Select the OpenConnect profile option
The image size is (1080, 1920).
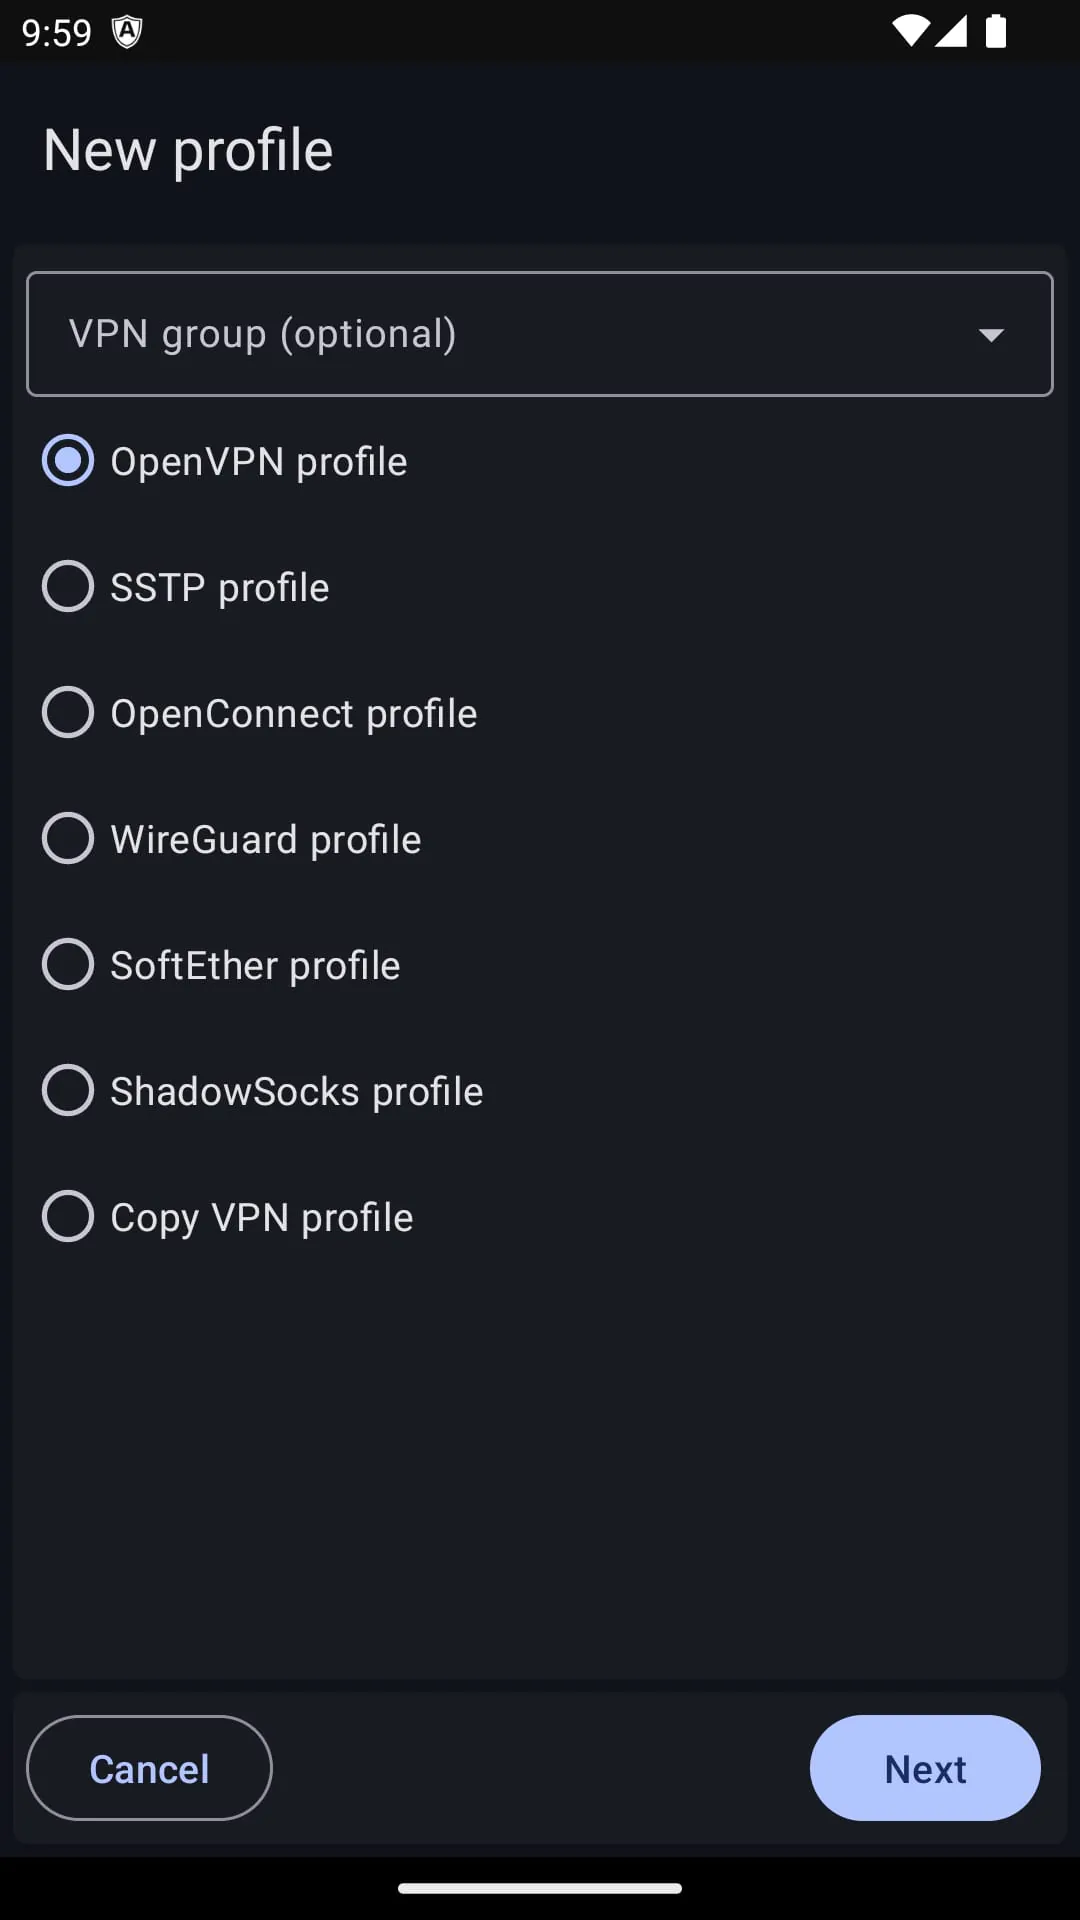(293, 712)
